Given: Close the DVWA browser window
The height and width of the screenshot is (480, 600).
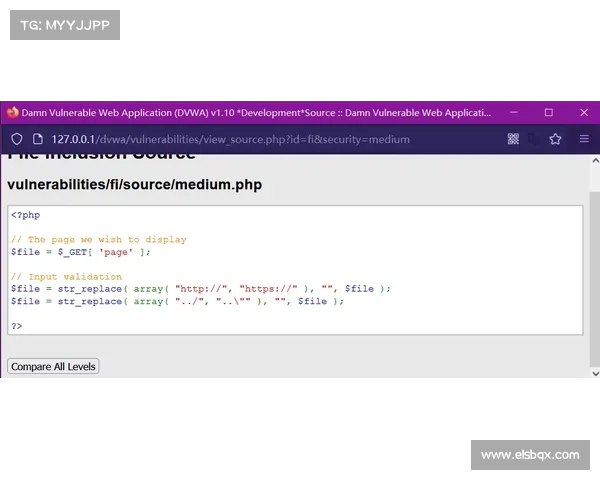Looking at the screenshot, I should pyautogui.click(x=584, y=113).
